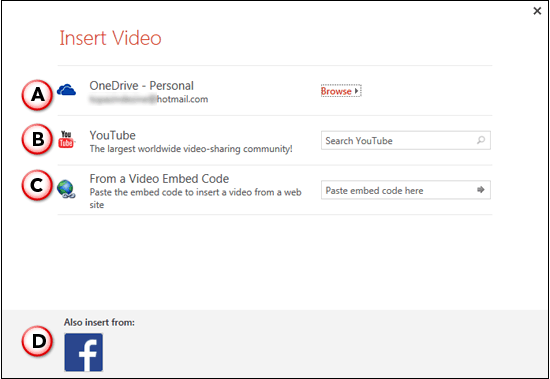Click the OneDrive cloud icon

tap(66, 90)
